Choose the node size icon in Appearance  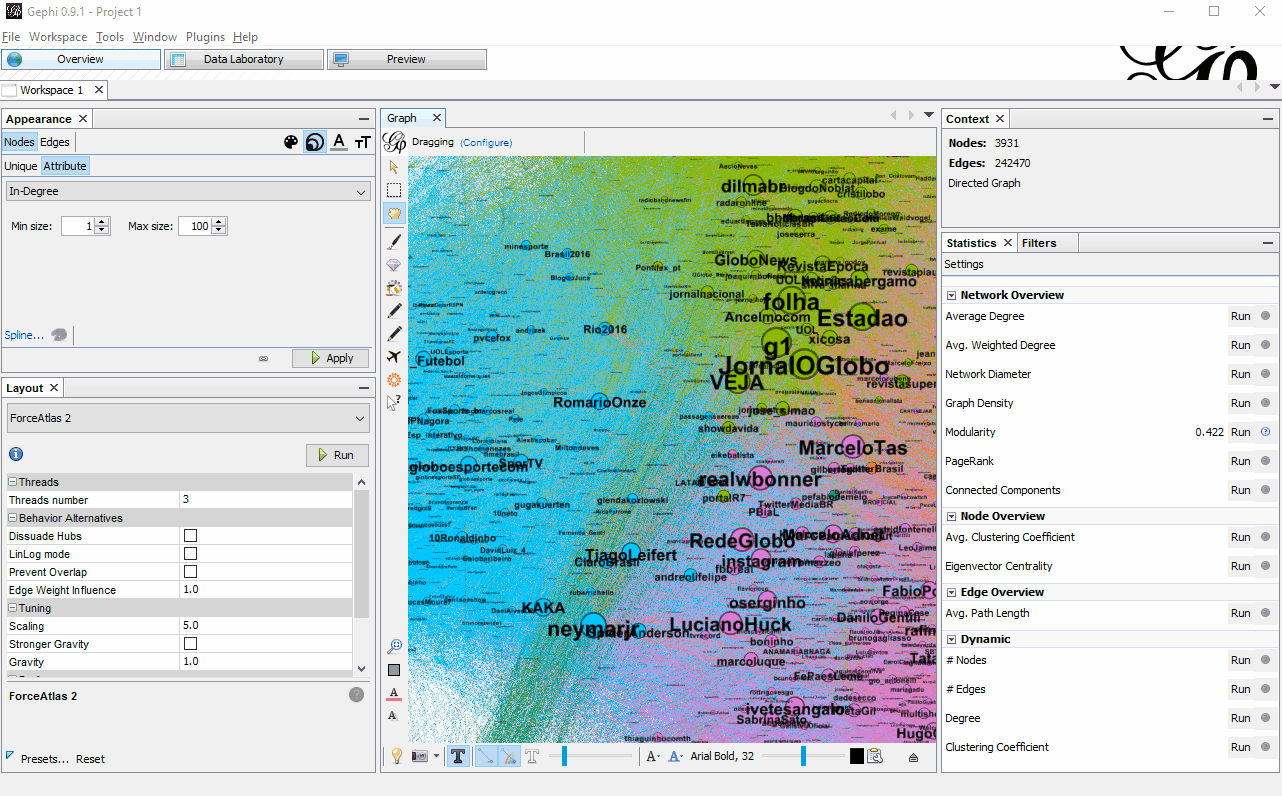point(315,142)
